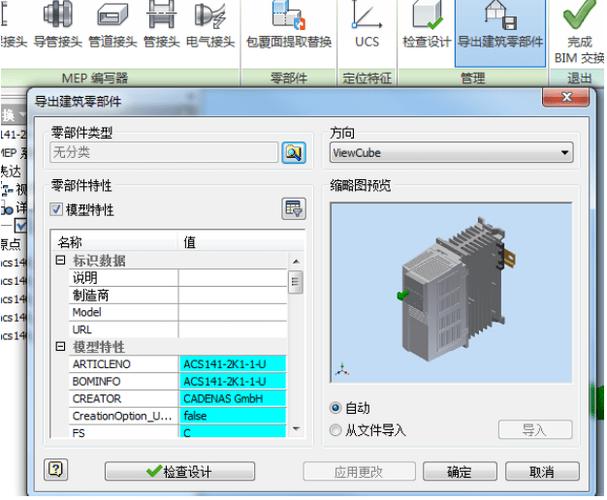Open the 方向 ViewCube dropdown
607x500 pixels.
point(451,153)
